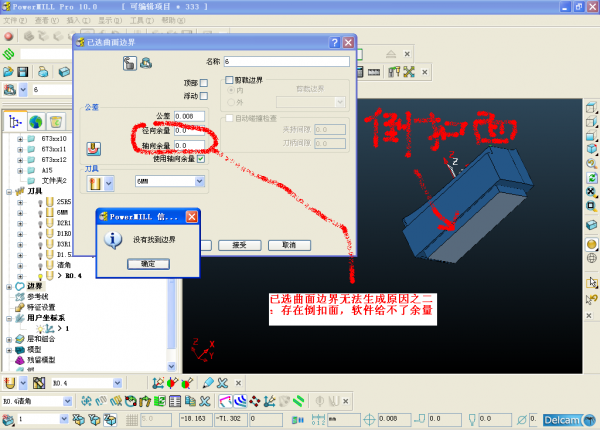Expand the 6T3xx10 folder
600x430 pixels.
coord(20,138)
